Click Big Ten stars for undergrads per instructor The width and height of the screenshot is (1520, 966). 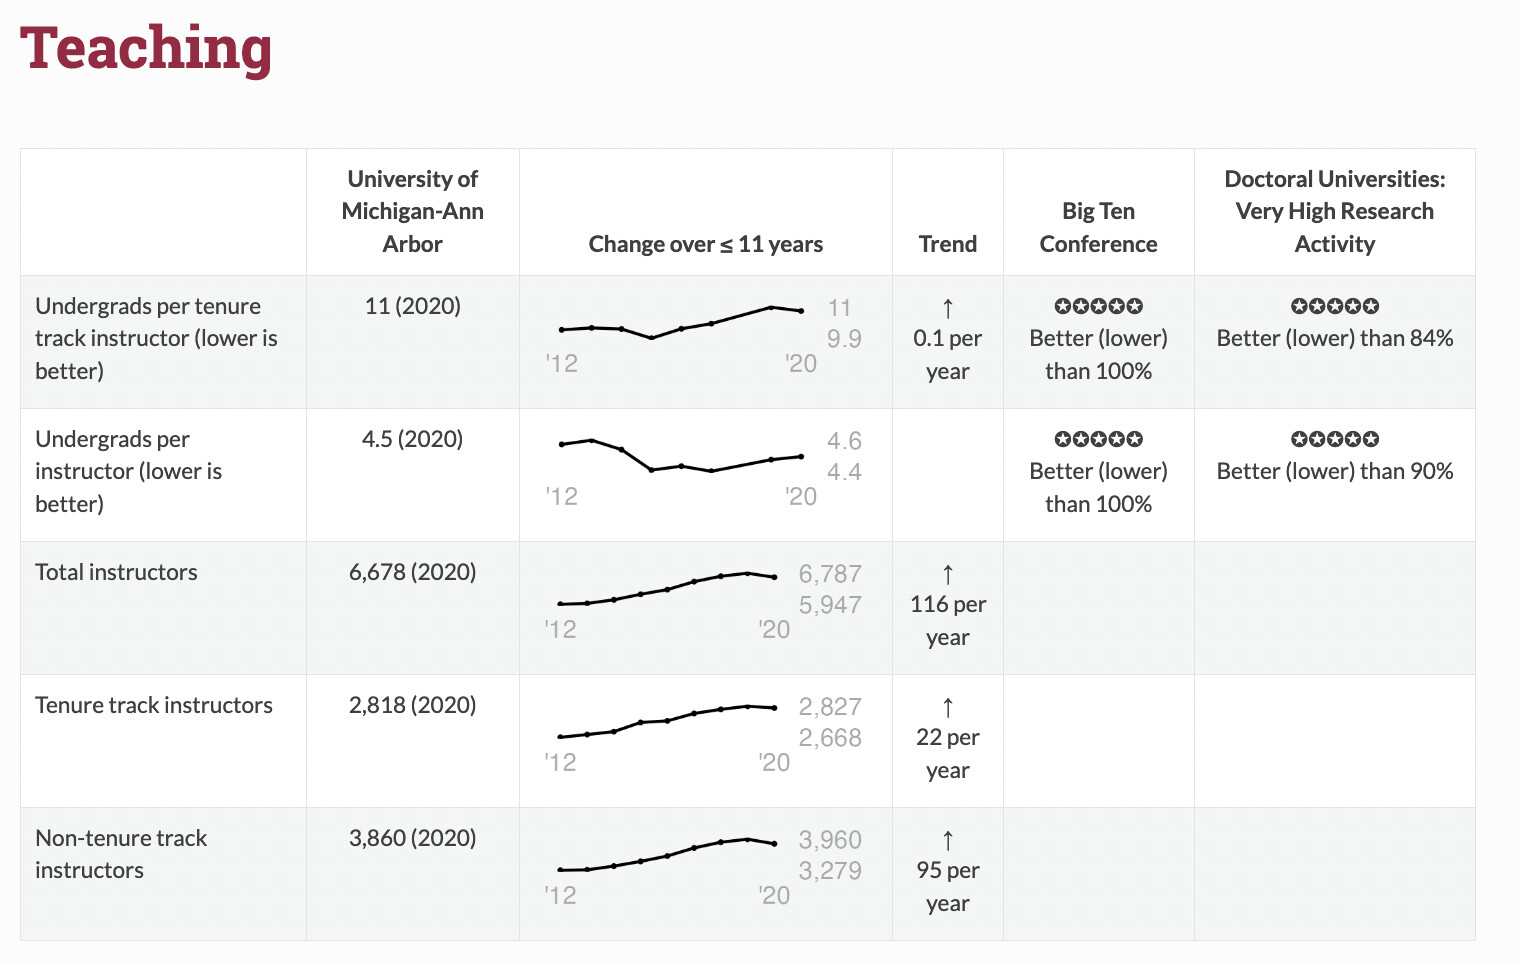1098,439
